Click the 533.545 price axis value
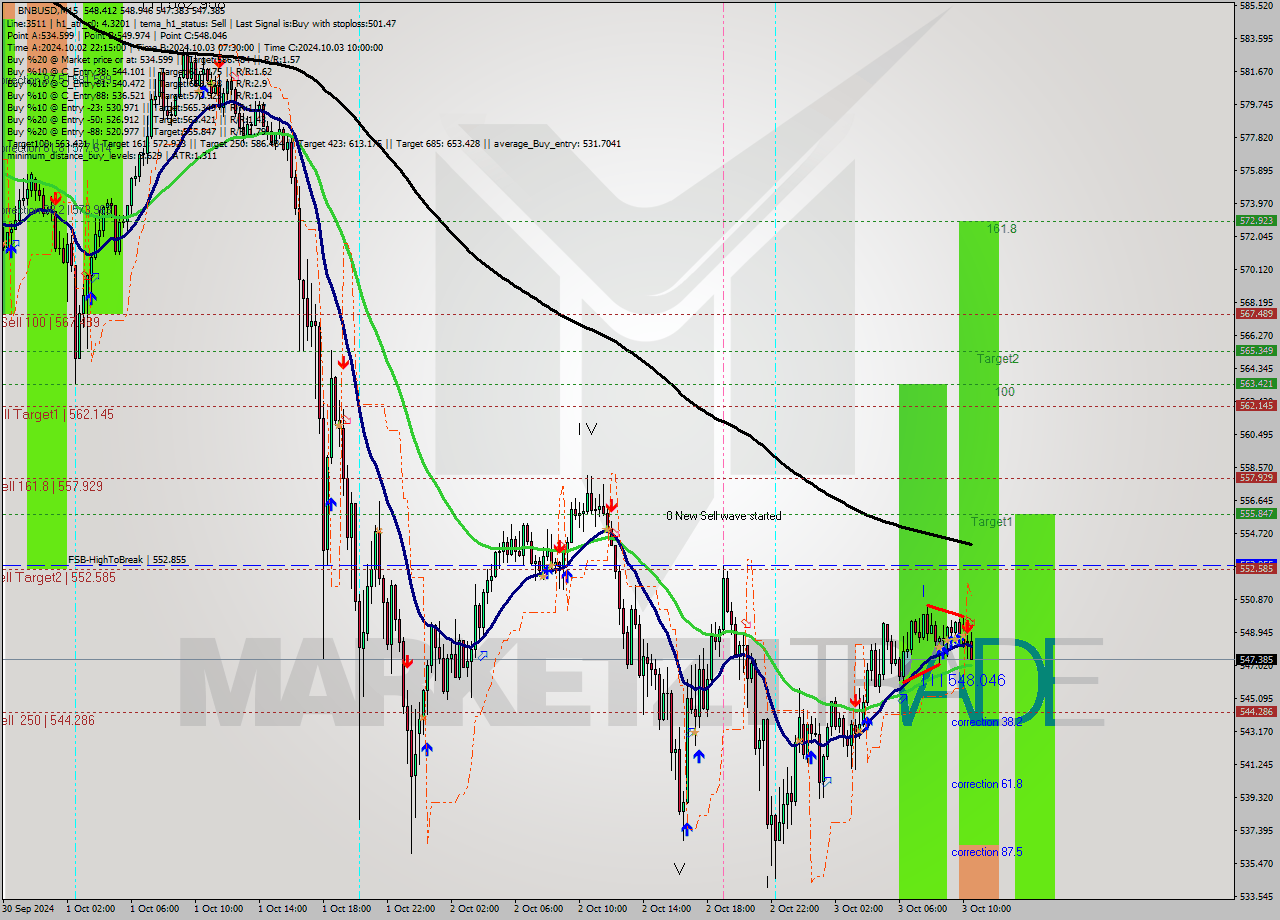This screenshot has width=1280, height=920. 1256,897
